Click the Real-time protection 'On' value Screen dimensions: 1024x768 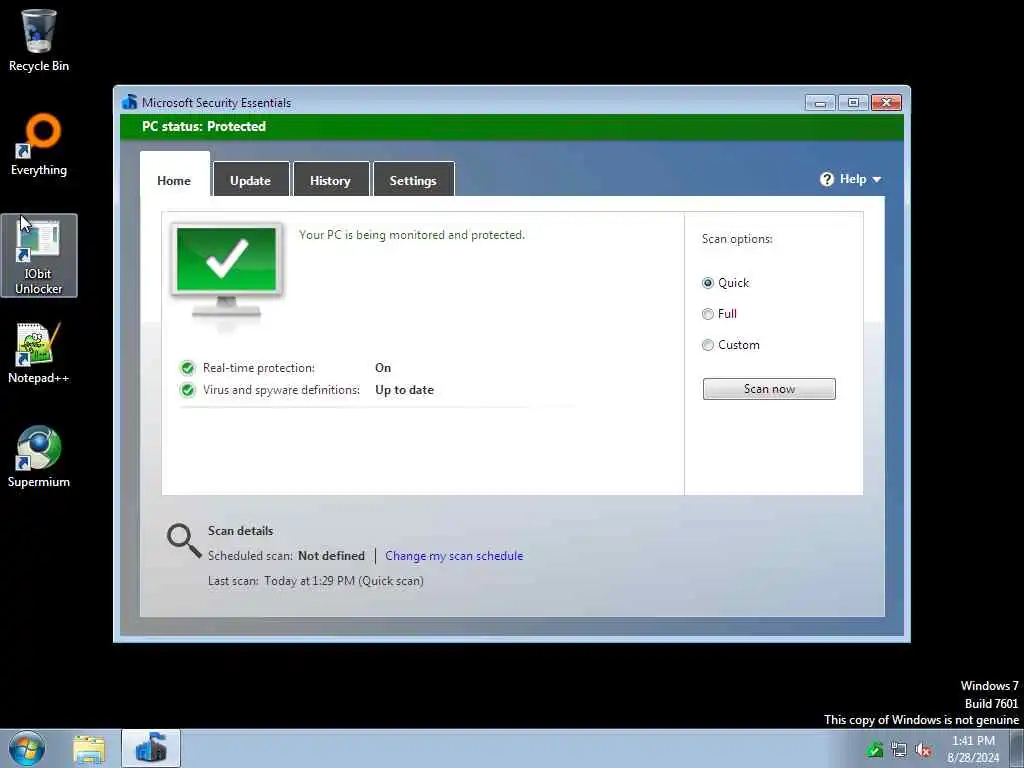pyautogui.click(x=383, y=368)
